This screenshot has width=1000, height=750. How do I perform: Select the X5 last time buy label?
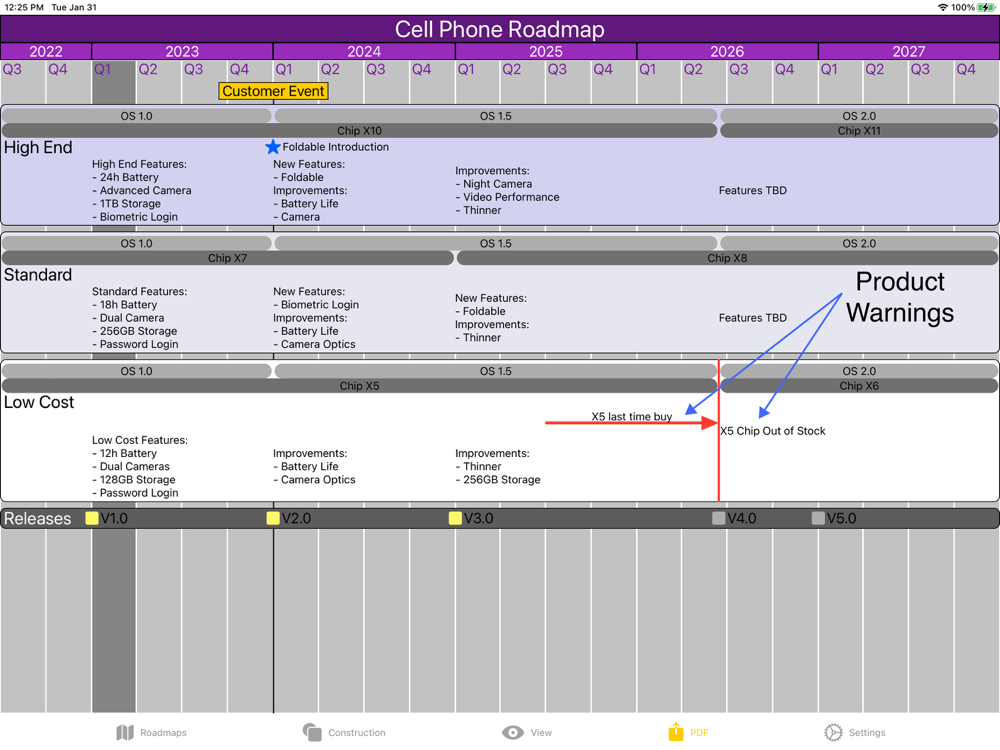(x=631, y=416)
